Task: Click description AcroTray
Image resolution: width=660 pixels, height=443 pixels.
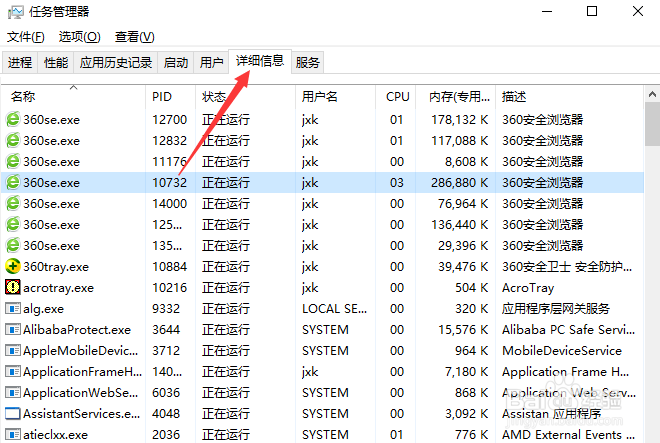Action: pos(528,288)
